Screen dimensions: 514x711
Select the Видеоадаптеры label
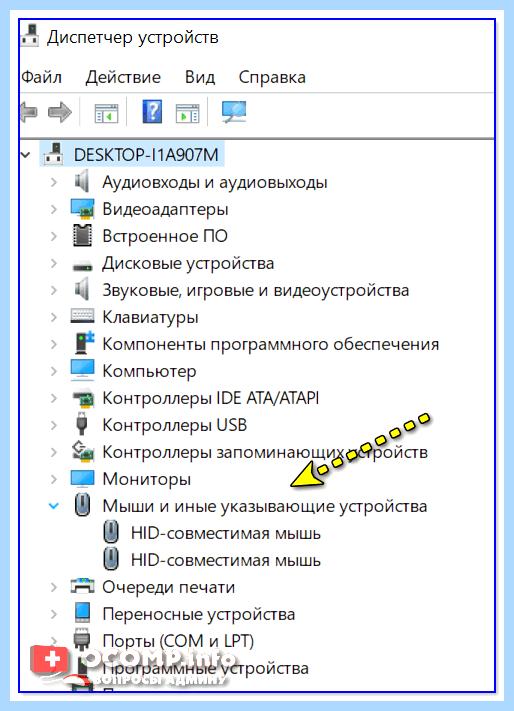point(165,209)
